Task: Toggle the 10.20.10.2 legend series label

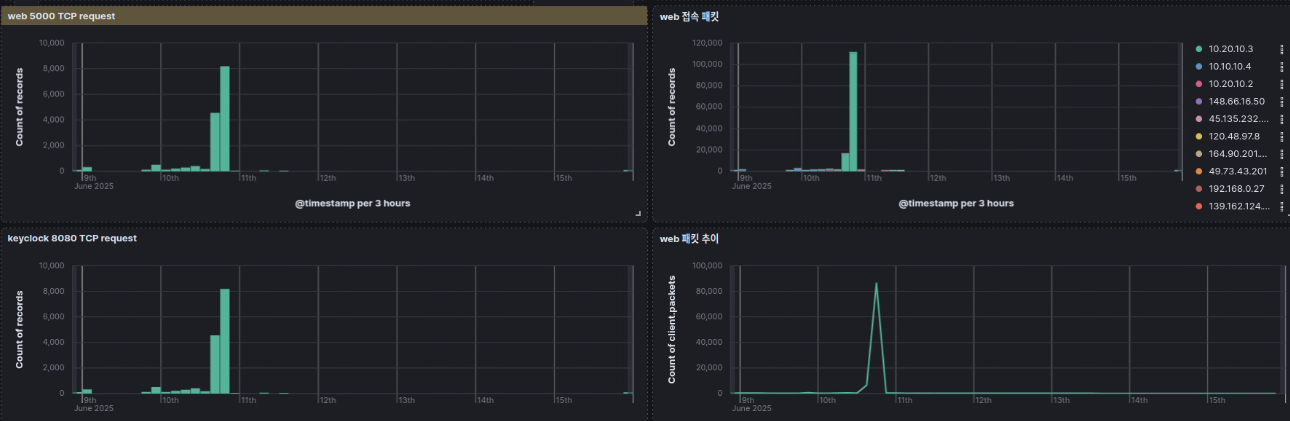Action: point(1231,84)
